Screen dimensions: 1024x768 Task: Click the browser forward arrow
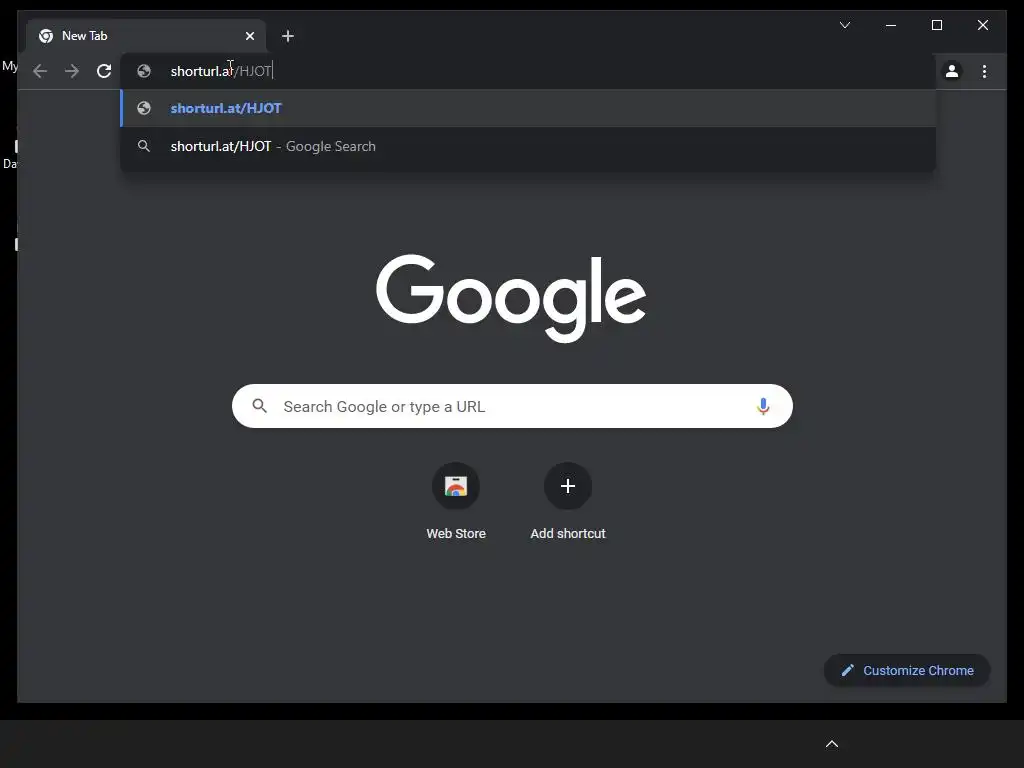[72, 71]
